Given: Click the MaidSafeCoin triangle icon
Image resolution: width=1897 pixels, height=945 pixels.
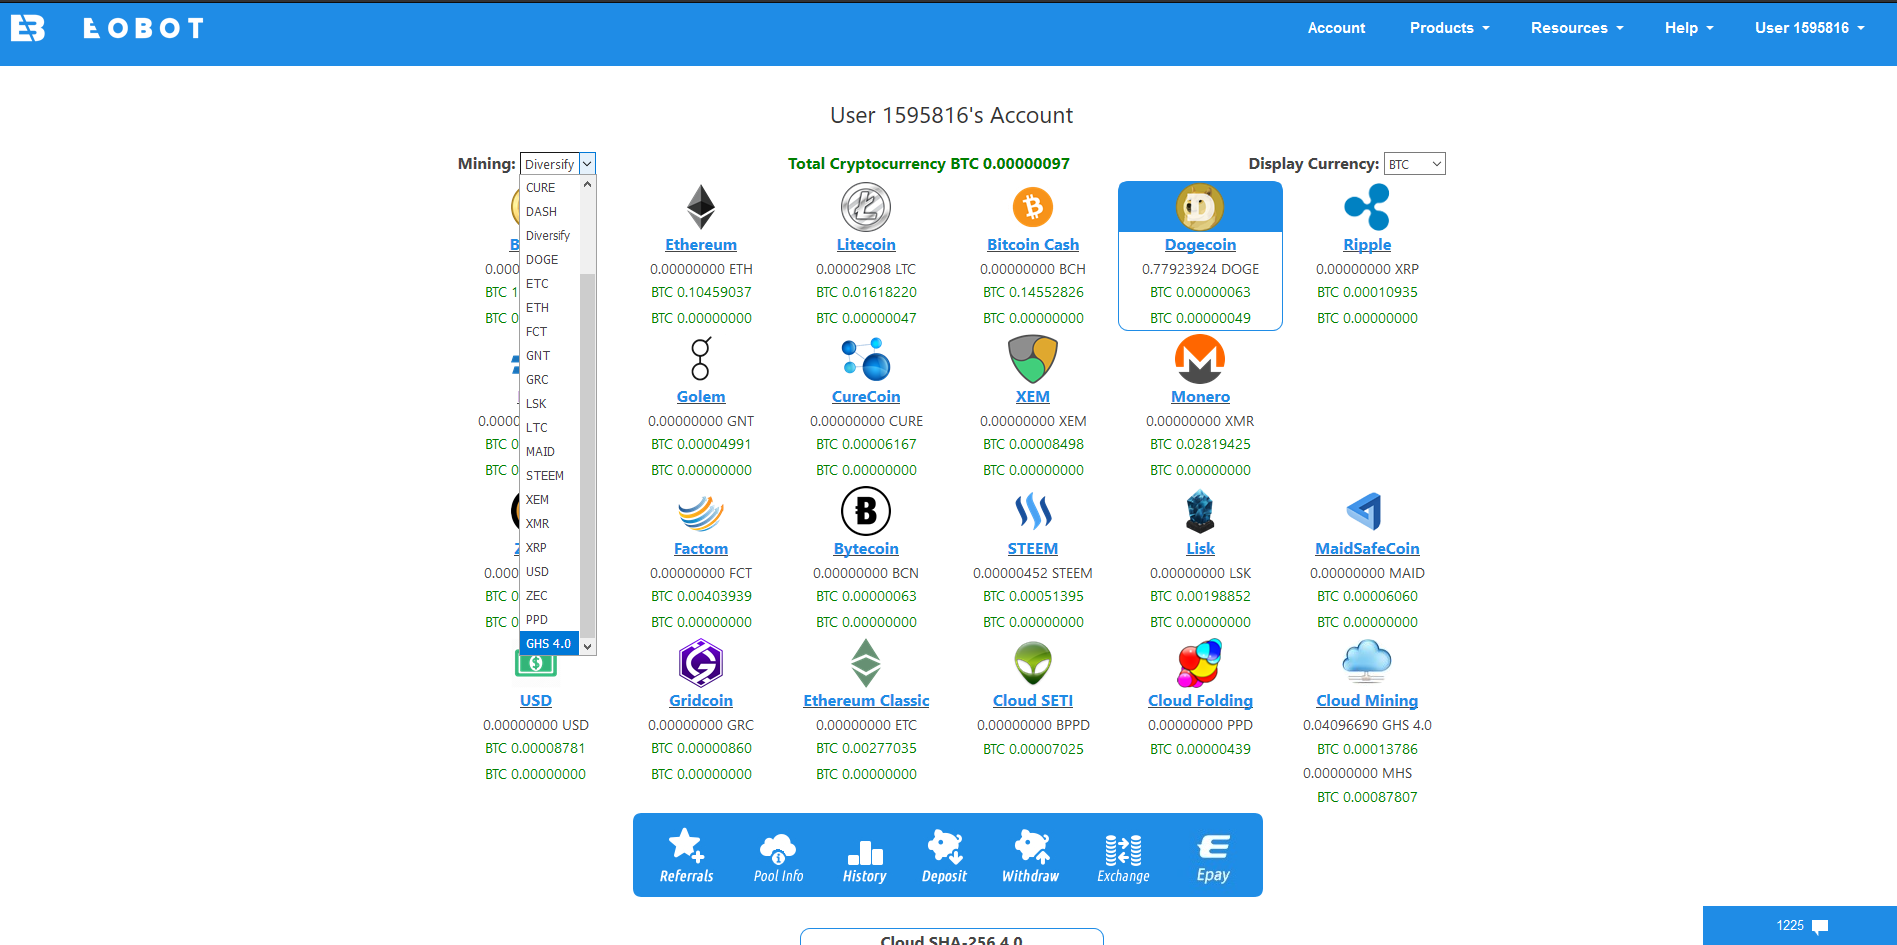Looking at the screenshot, I should 1365,511.
